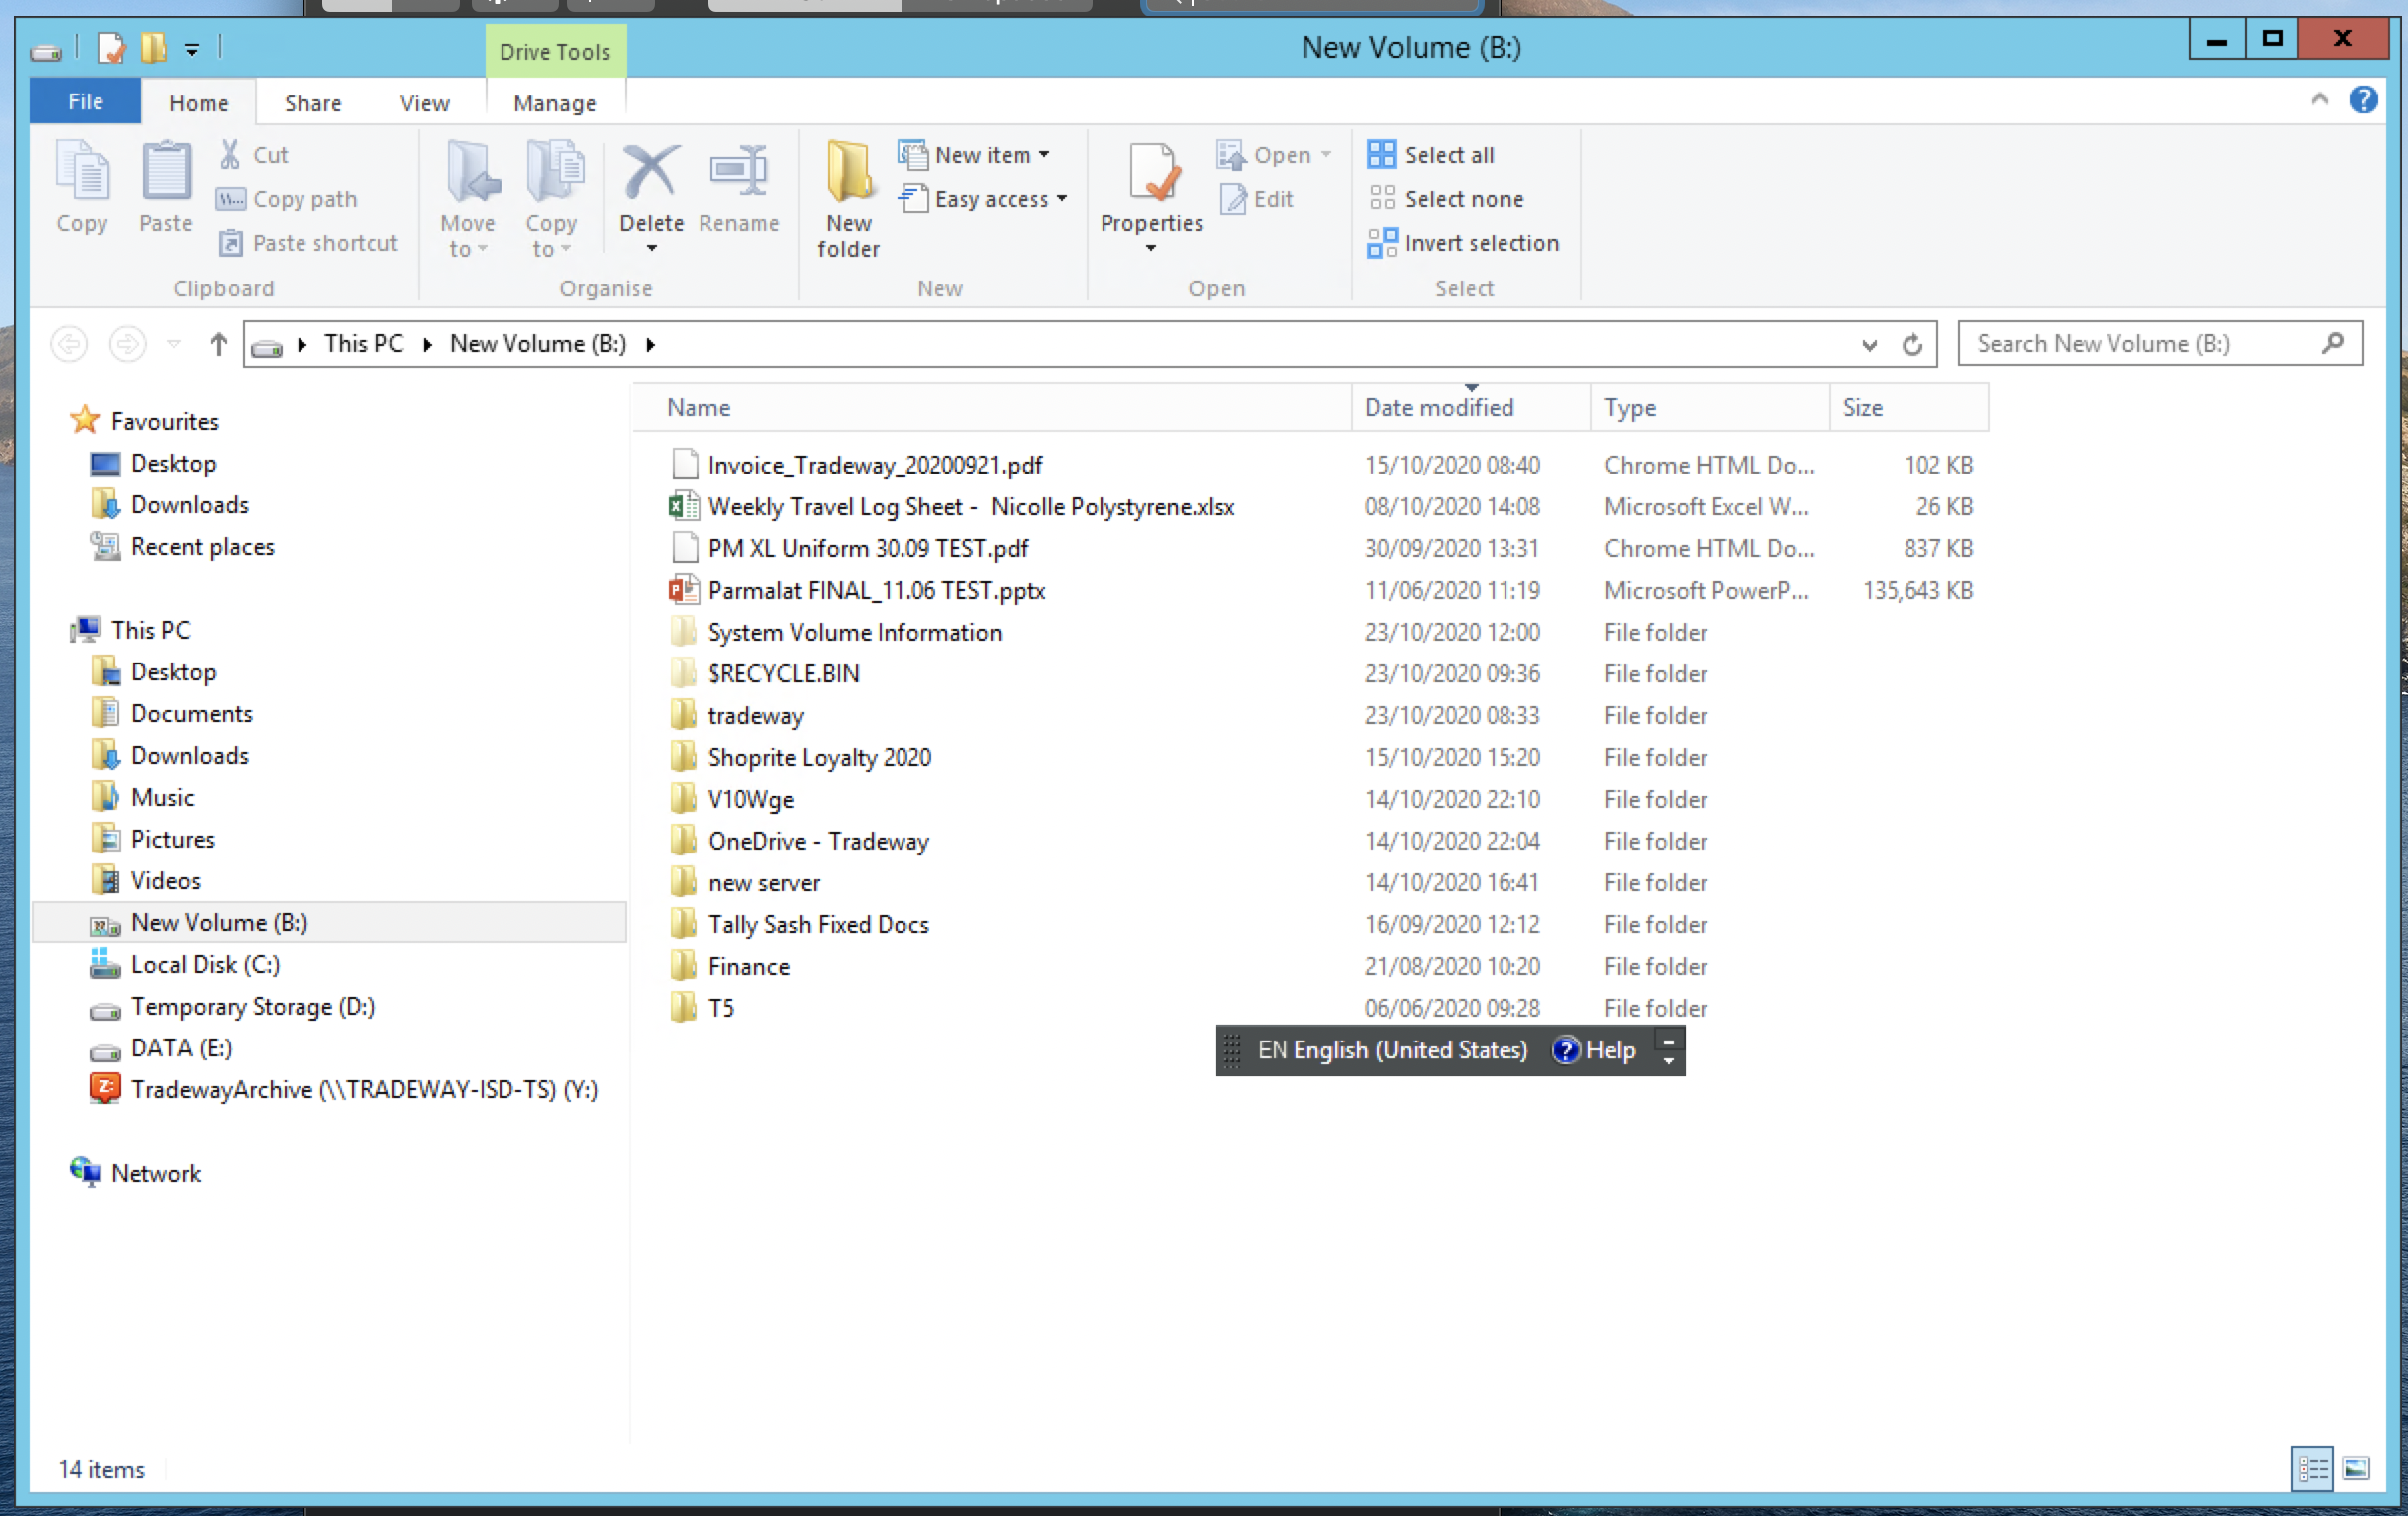
Task: Open the Properties icon in ribbon
Action: 1151,174
